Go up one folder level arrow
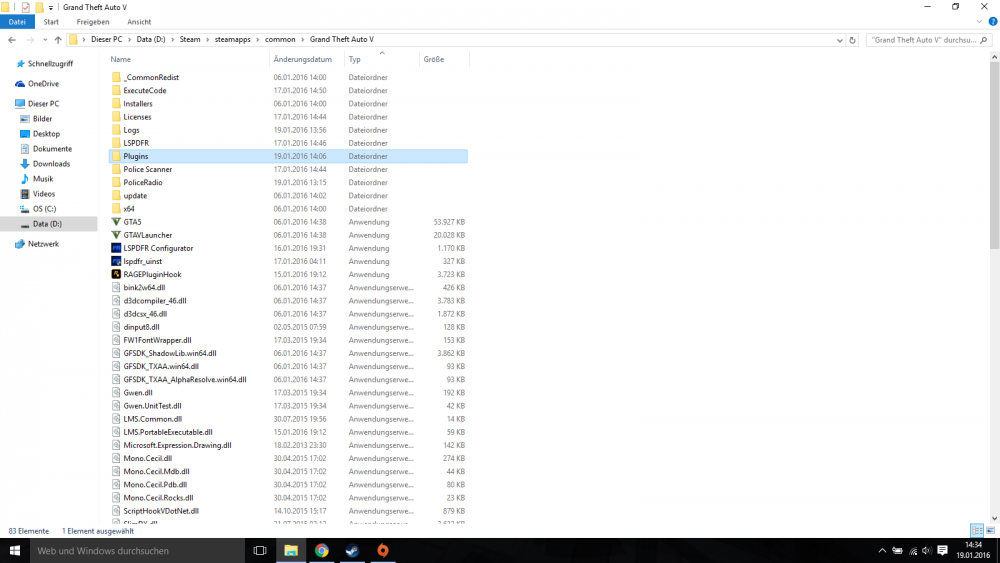Viewport: 1000px width, 563px height. pyautogui.click(x=58, y=40)
